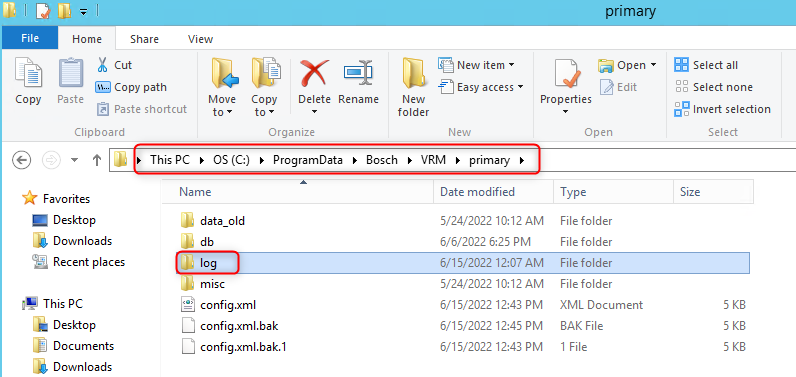Open the recent locations dropdown arrow
The height and width of the screenshot is (377, 796).
click(75, 160)
